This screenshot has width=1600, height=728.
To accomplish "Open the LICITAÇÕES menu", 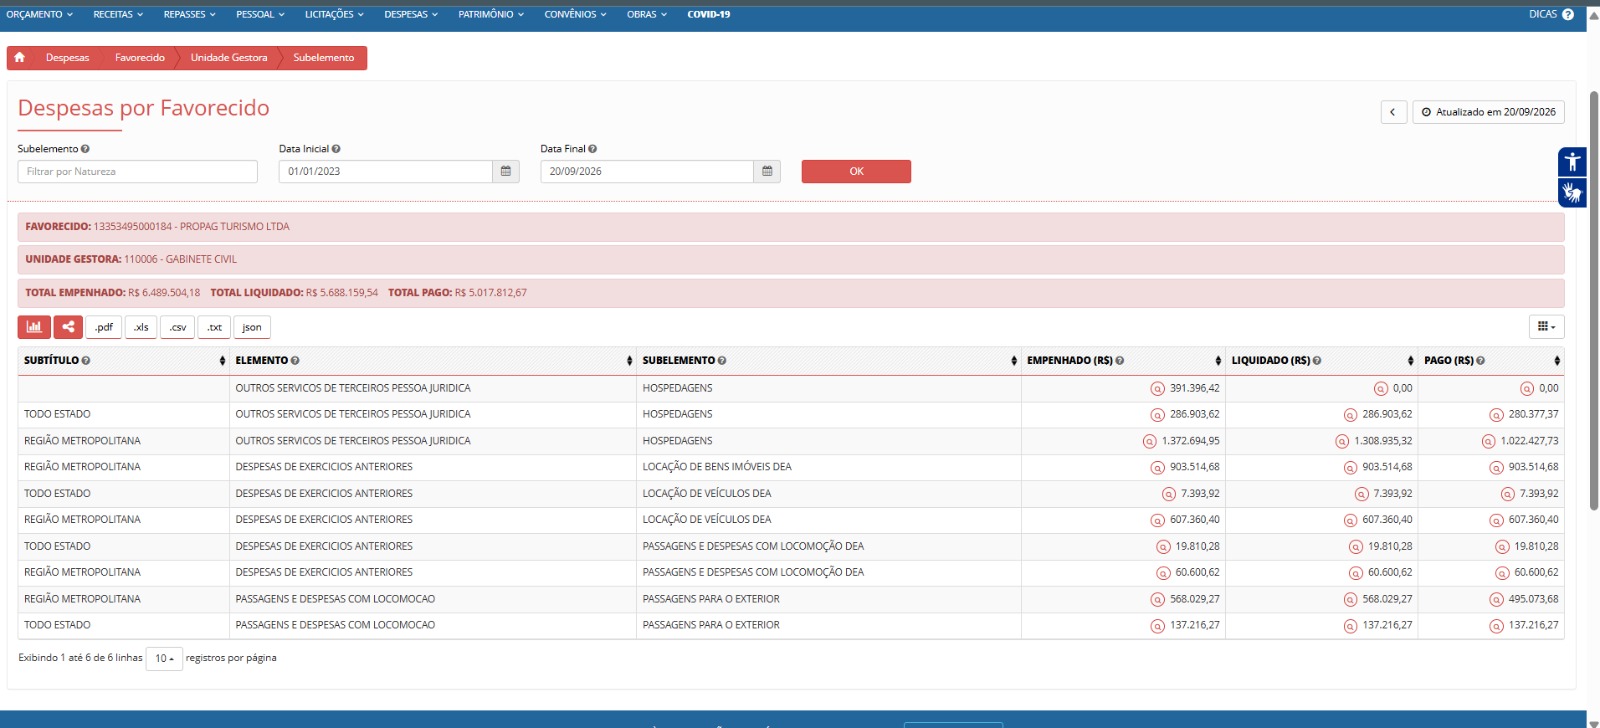I will click(x=334, y=14).
